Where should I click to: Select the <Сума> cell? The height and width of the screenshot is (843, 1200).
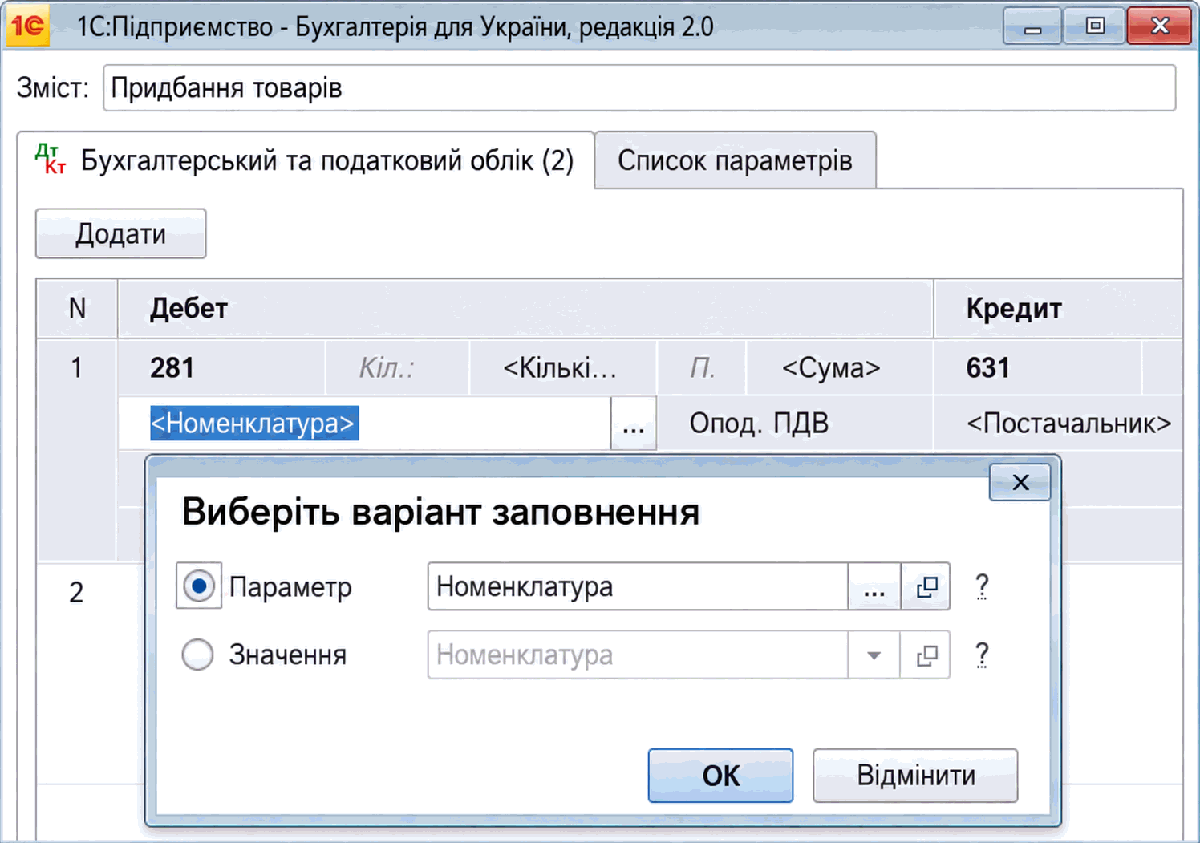click(839, 369)
